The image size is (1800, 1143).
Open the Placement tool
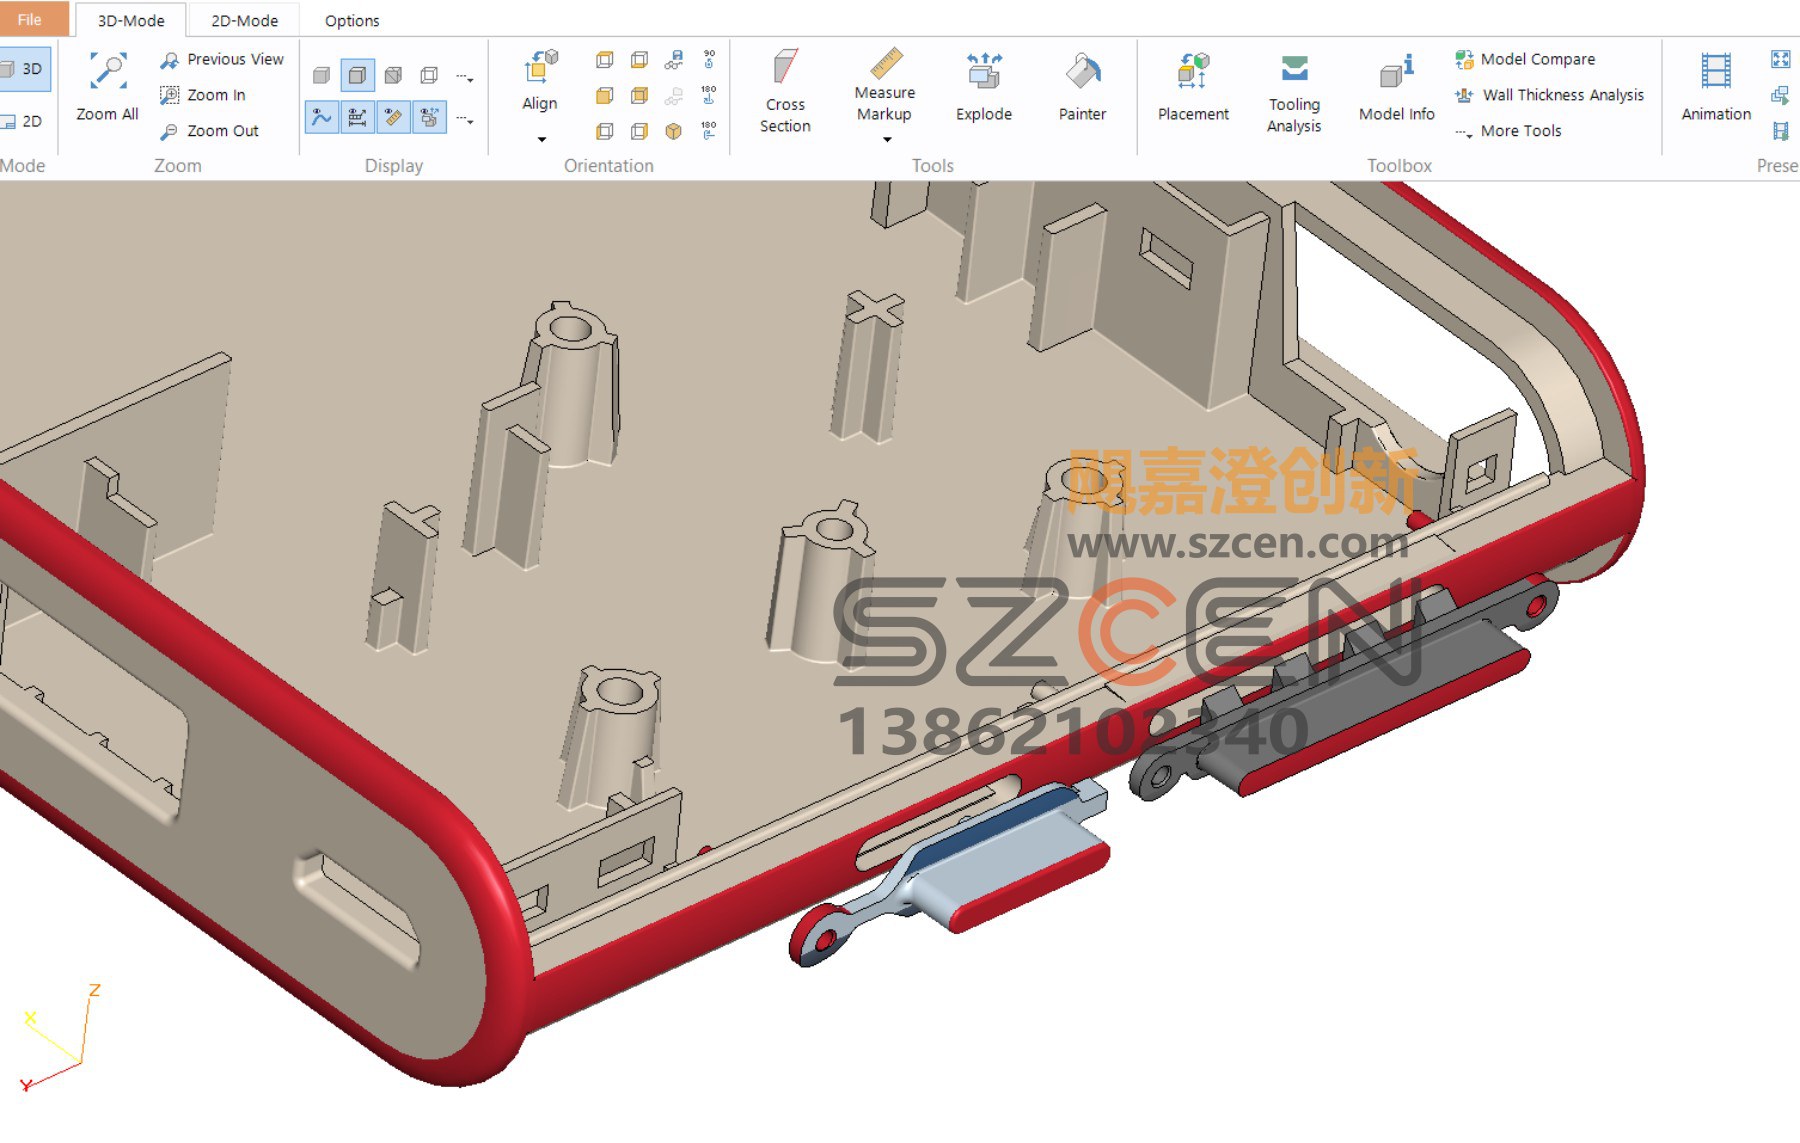1193,88
